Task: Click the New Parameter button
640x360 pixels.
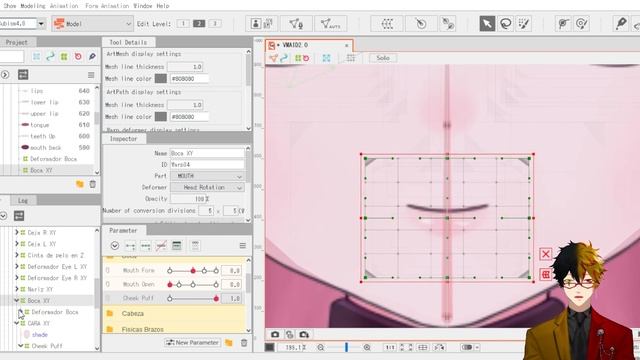Action: 193,342
